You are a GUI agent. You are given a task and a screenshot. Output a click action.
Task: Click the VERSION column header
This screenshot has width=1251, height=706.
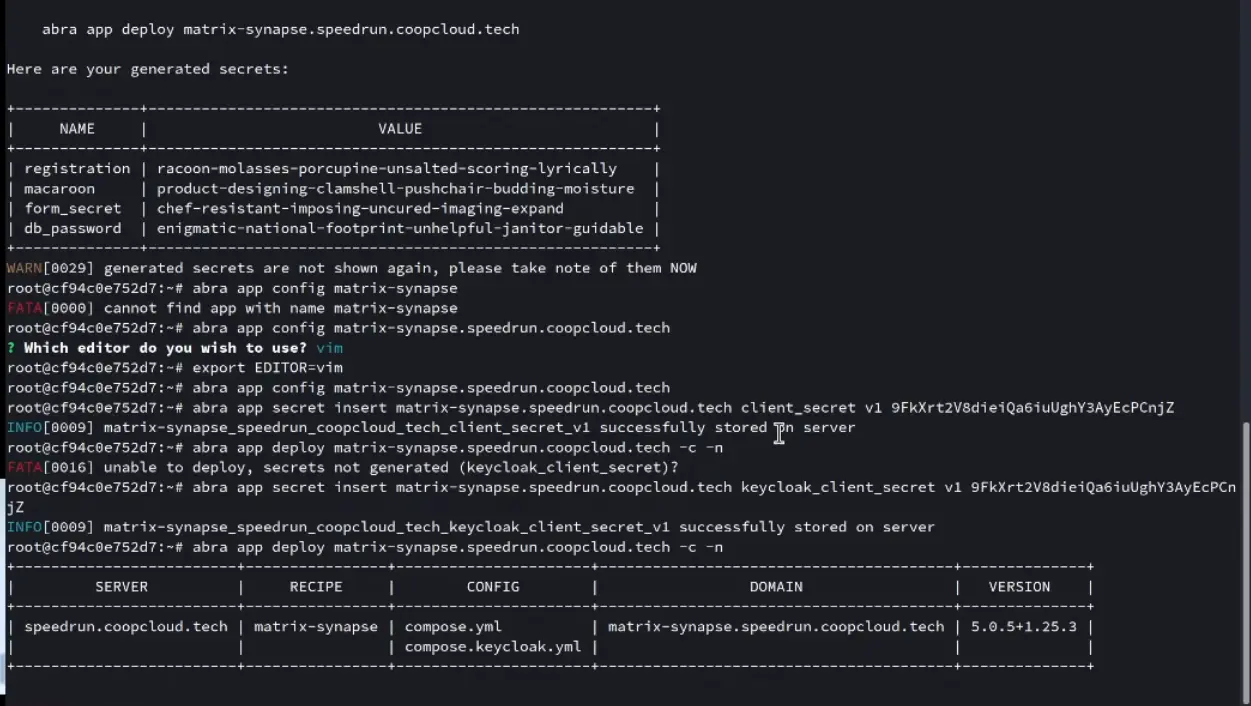pyautogui.click(x=1019, y=587)
